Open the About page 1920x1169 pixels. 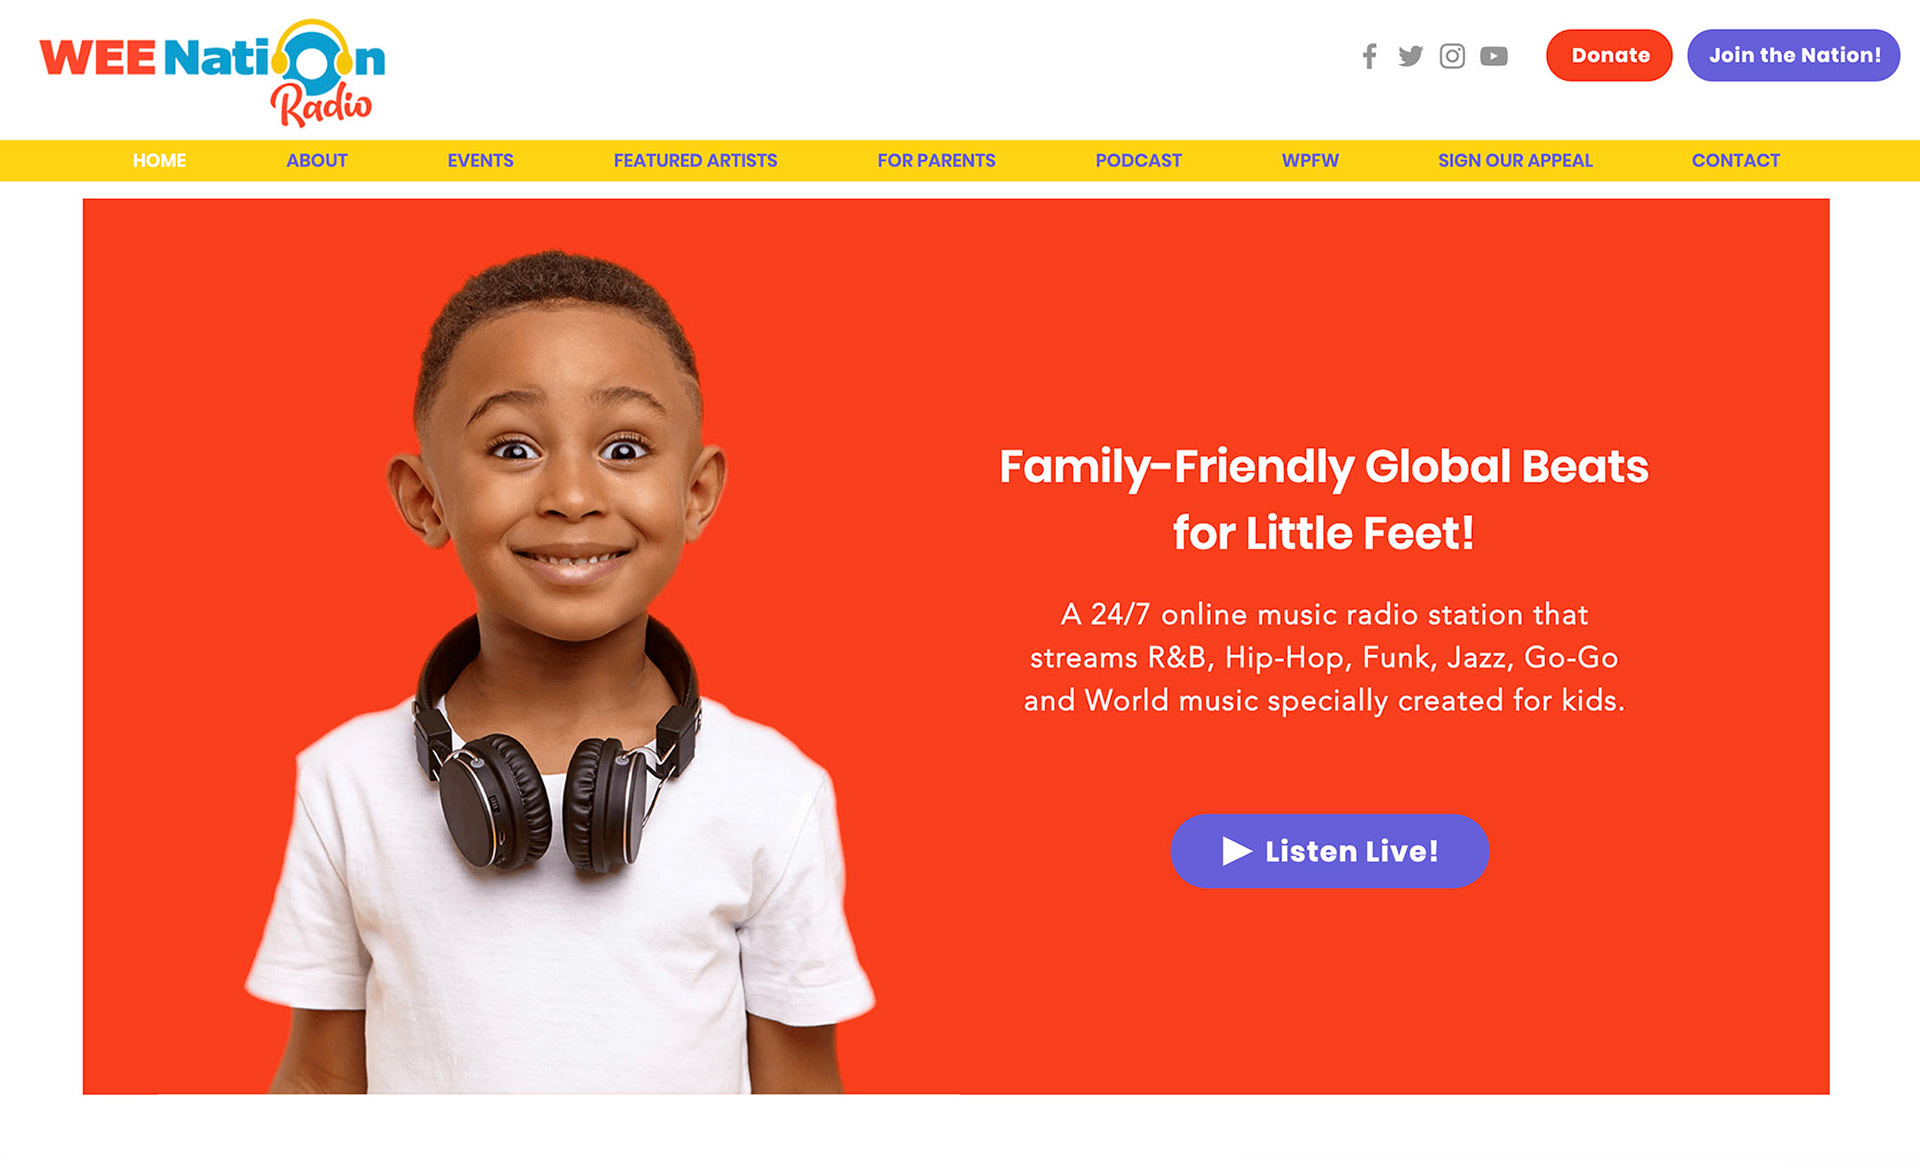(316, 160)
